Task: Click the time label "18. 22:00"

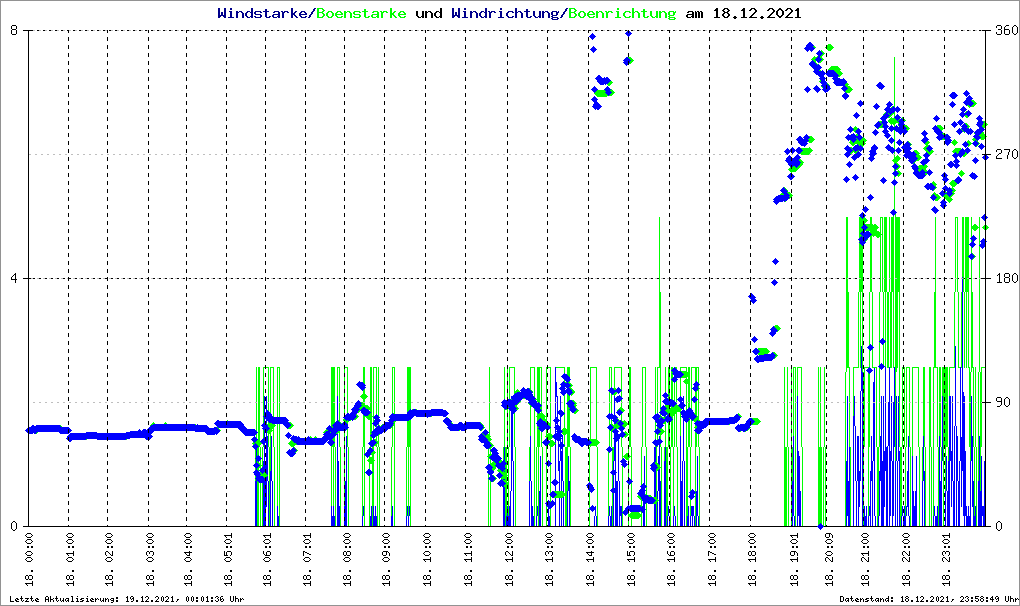Action: click(x=906, y=559)
